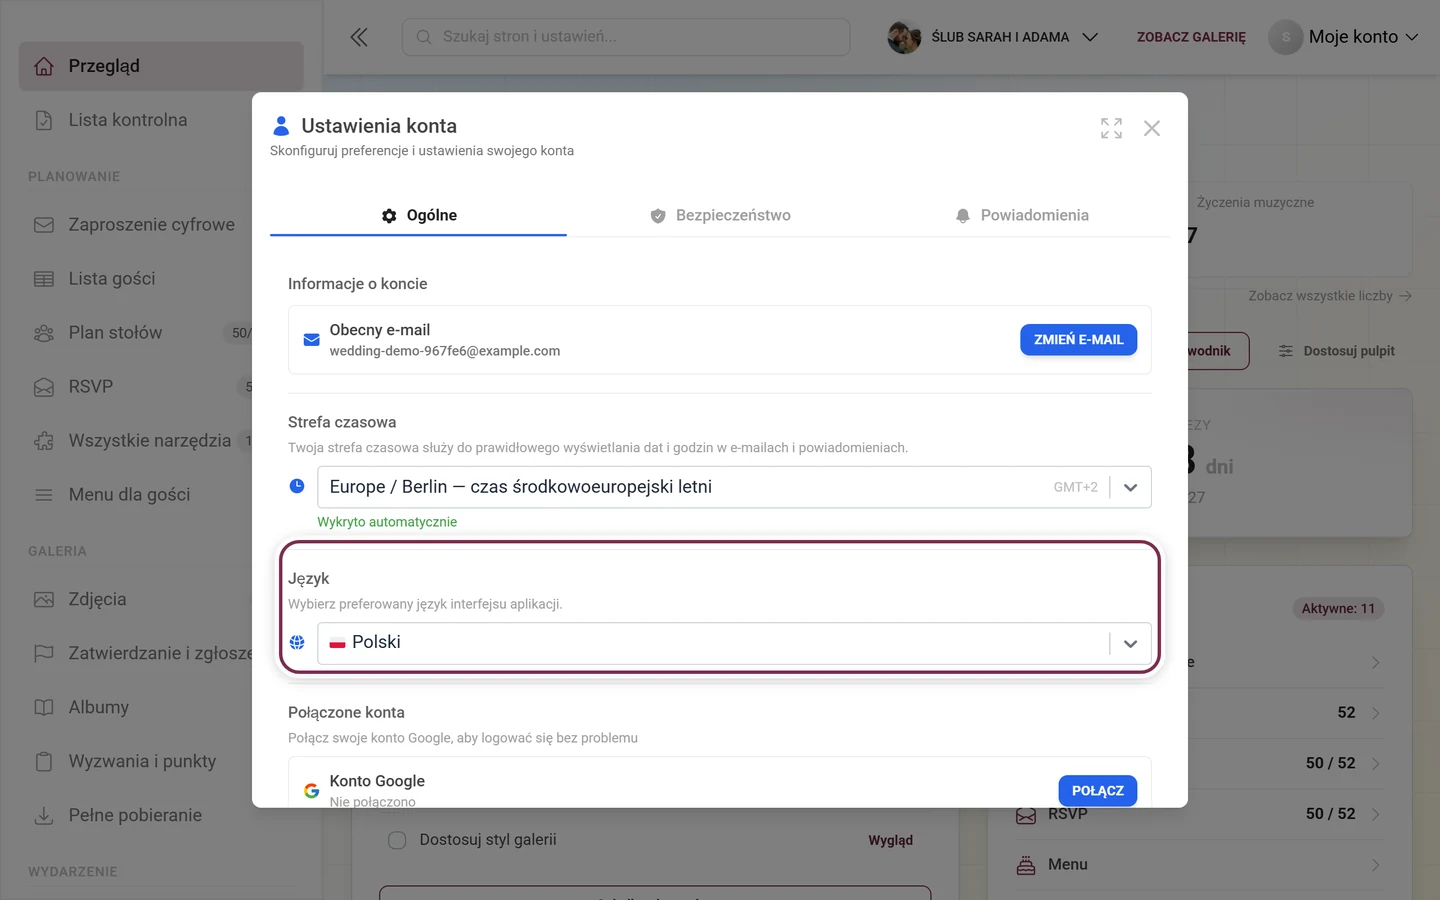Click the Aktywne: 11 badge
This screenshot has width=1440, height=900.
click(x=1338, y=608)
